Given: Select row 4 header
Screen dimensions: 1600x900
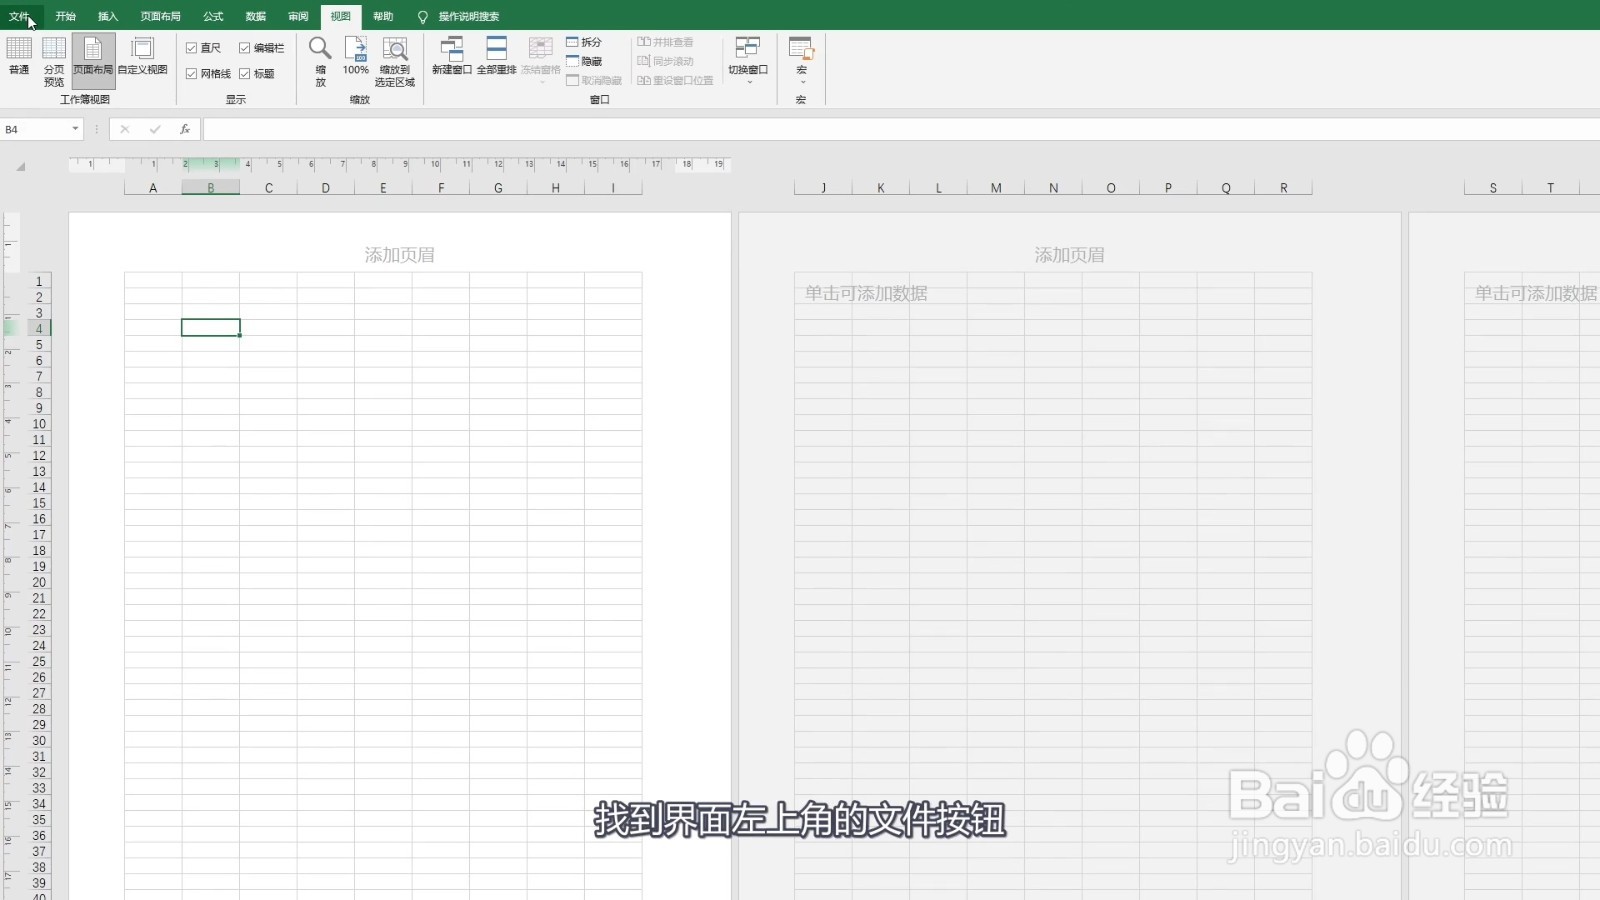Looking at the screenshot, I should (x=39, y=329).
